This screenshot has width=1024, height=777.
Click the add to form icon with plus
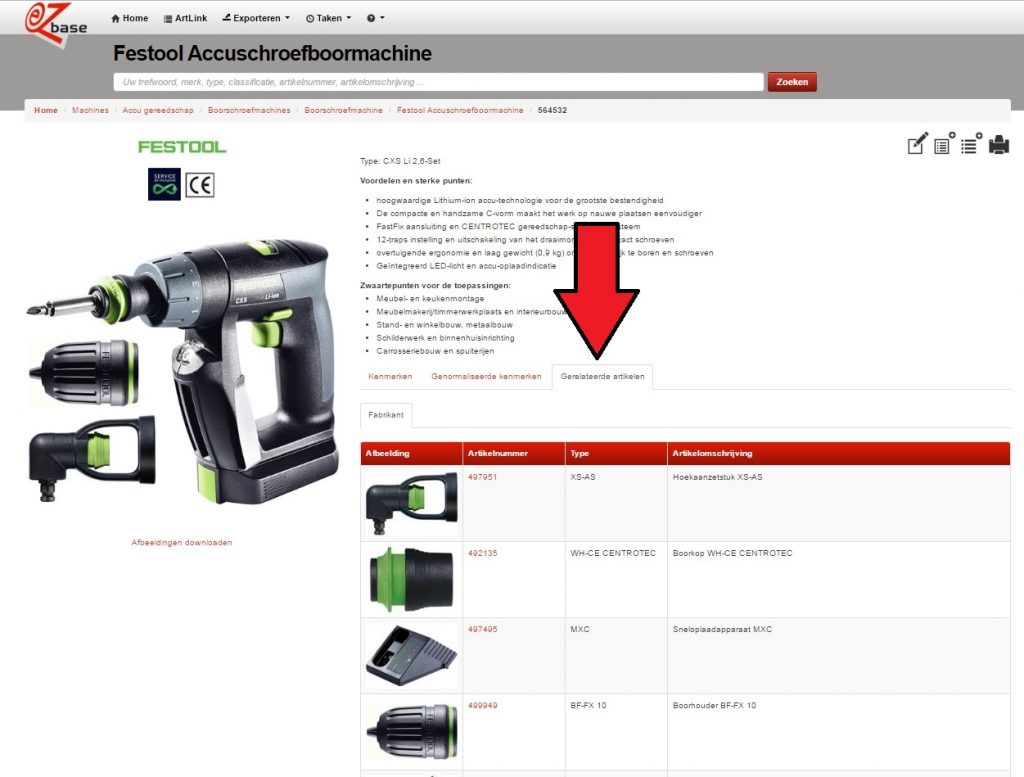click(944, 144)
